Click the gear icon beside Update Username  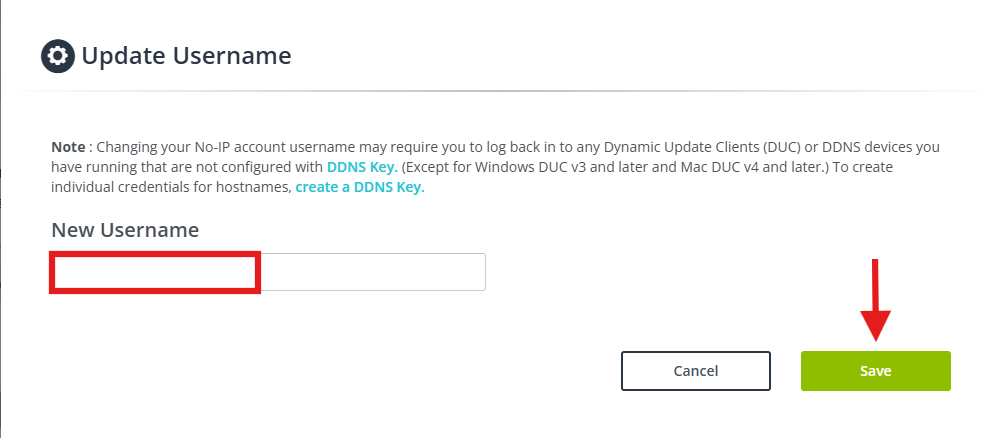(x=57, y=56)
